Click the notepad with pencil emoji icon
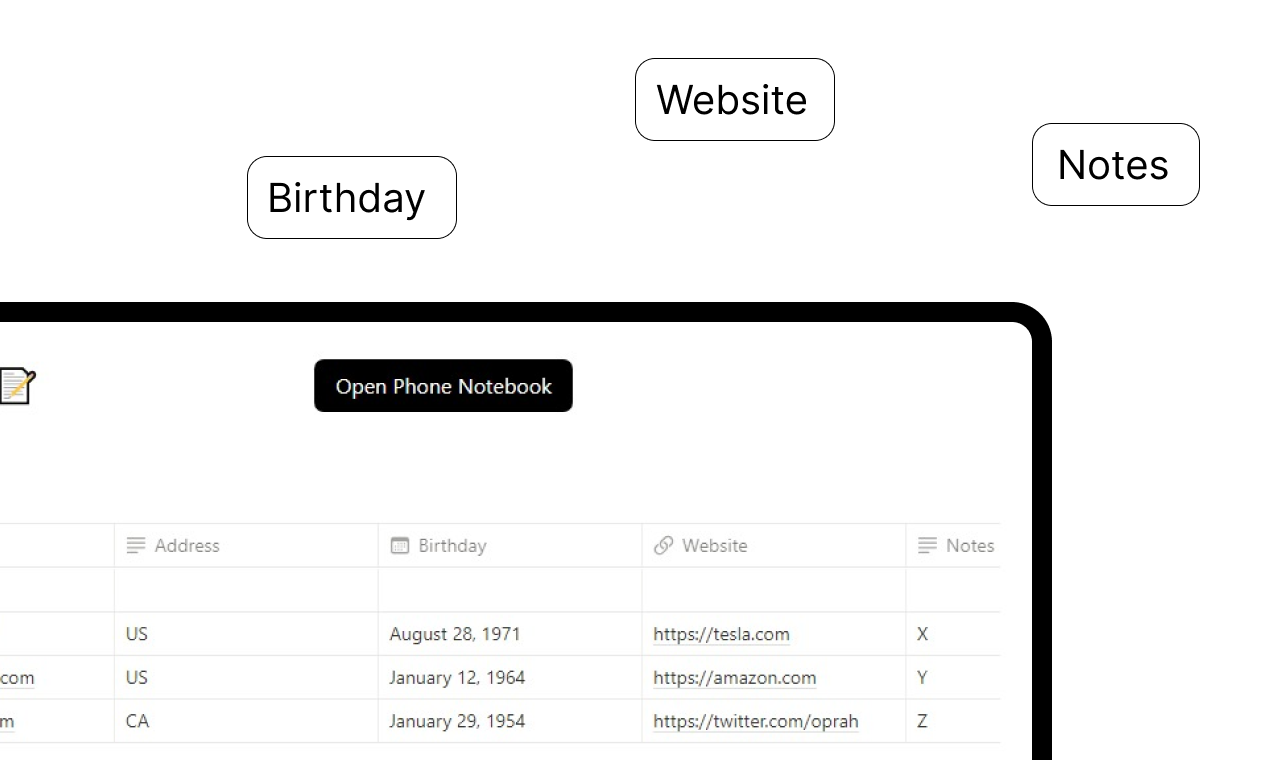 (17, 386)
